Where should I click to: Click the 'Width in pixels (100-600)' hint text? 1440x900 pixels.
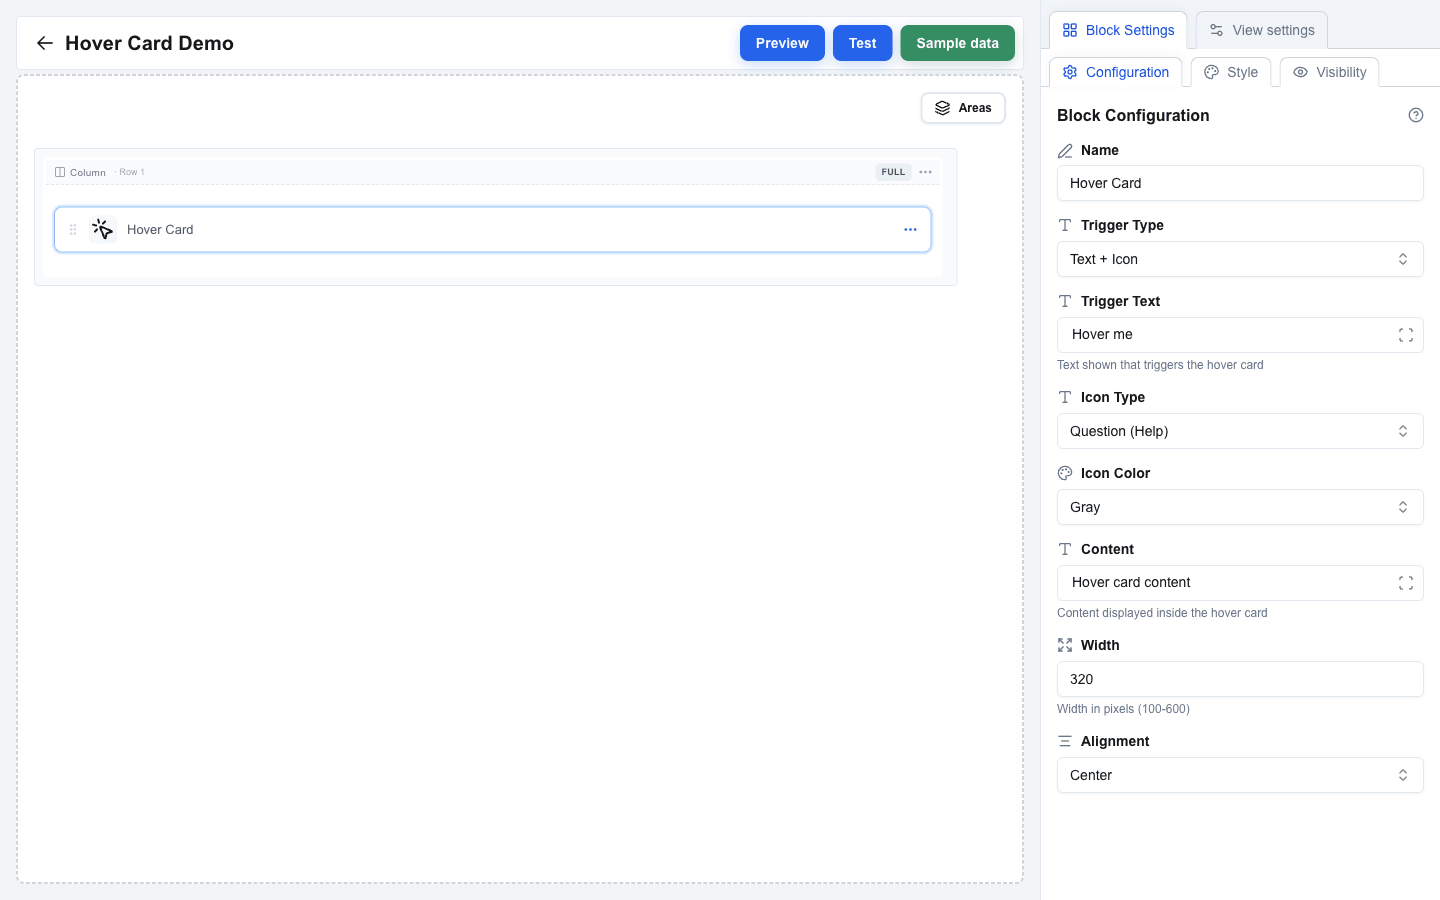(x=1123, y=709)
